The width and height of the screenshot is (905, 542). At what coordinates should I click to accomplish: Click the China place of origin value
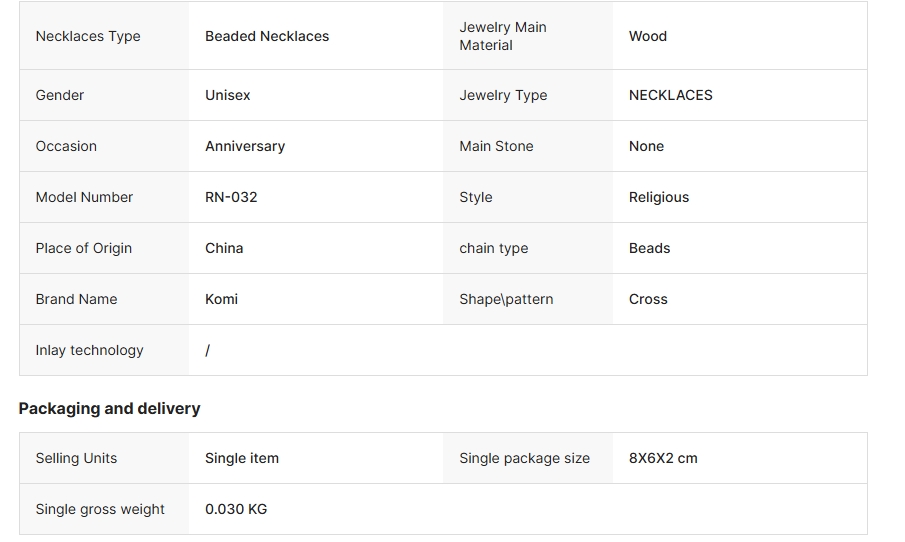pos(224,248)
